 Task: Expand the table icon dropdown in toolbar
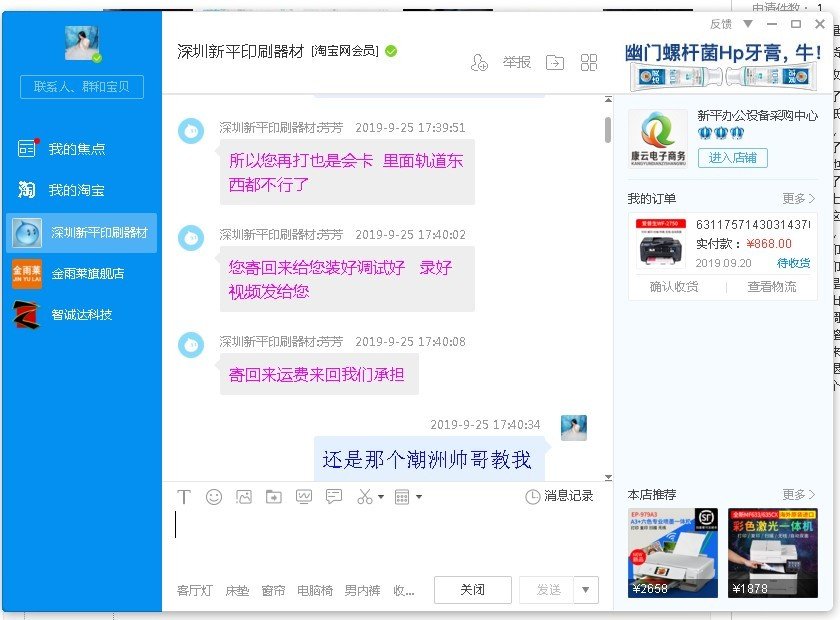coord(418,497)
